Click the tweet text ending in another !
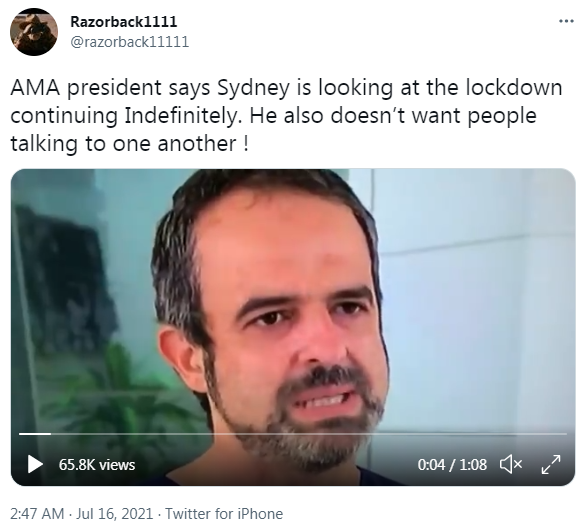Screen dimensions: 587x532 (286, 115)
